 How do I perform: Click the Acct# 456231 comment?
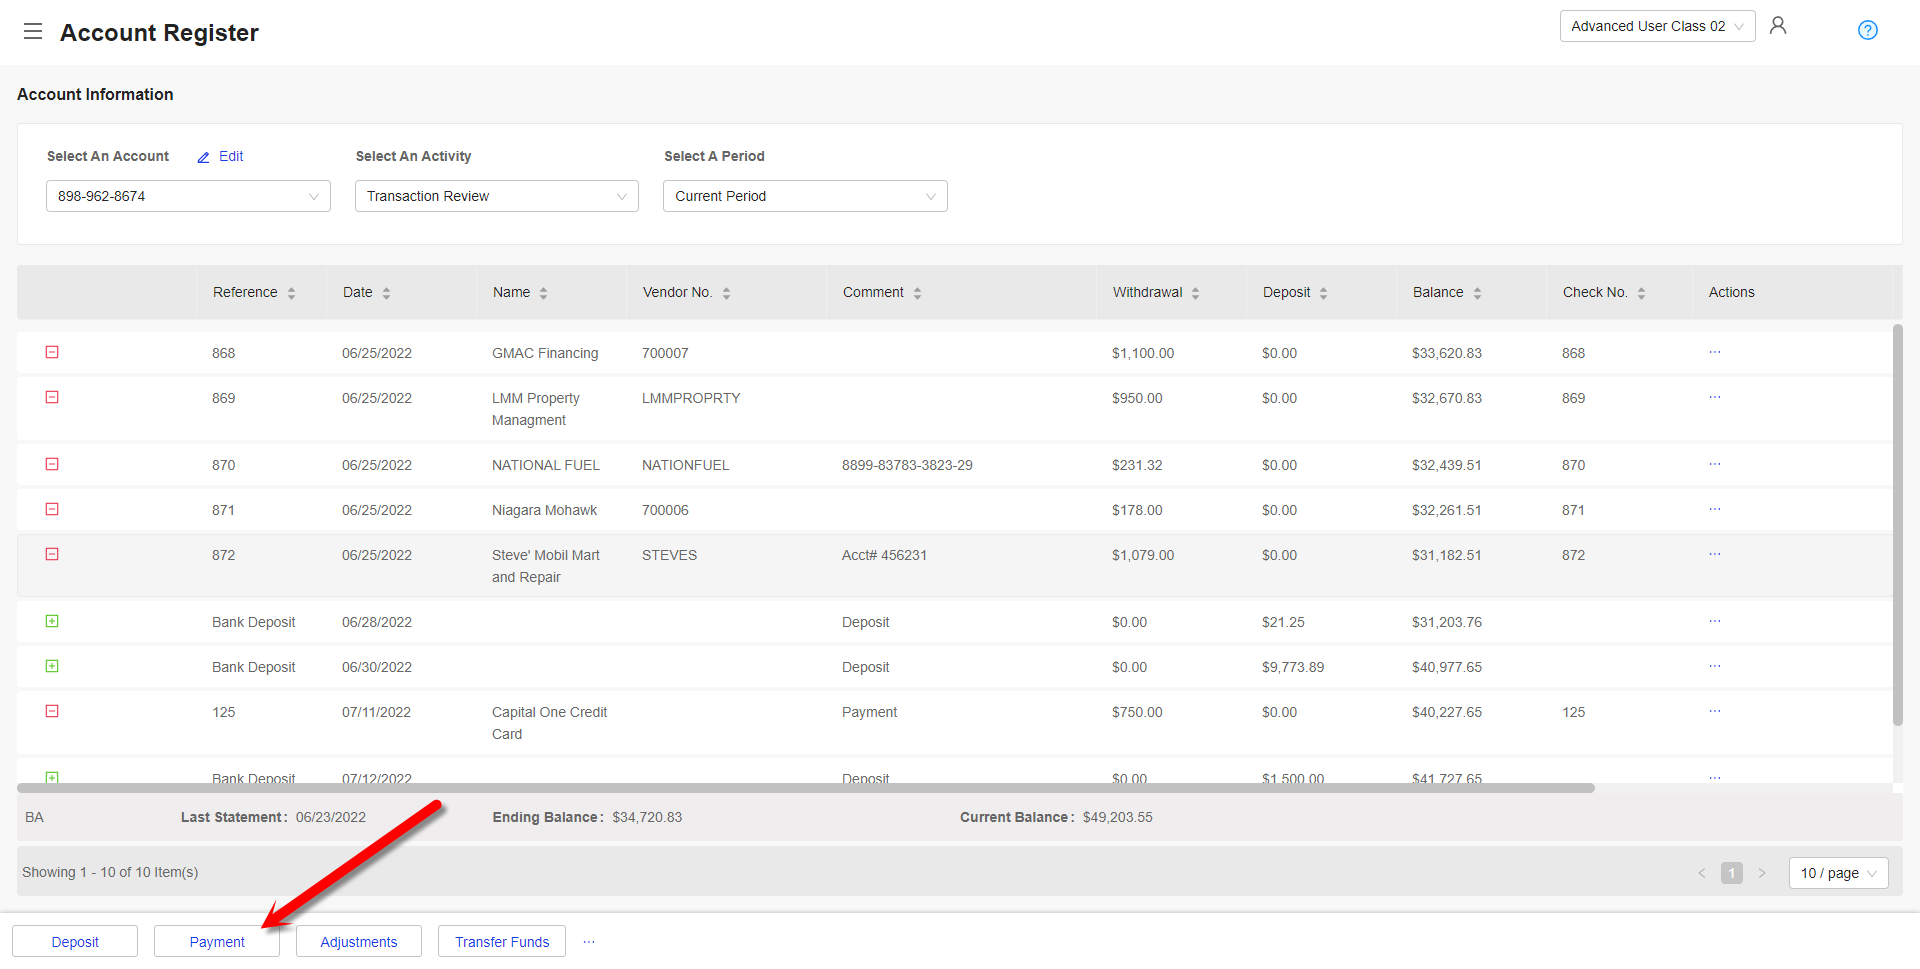(x=884, y=555)
